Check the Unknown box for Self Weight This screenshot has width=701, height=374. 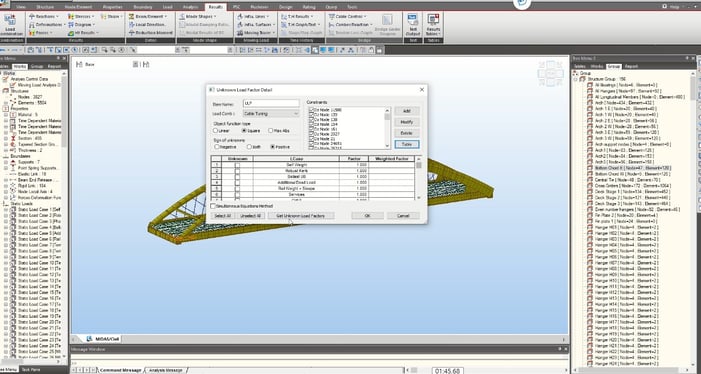pos(237,165)
